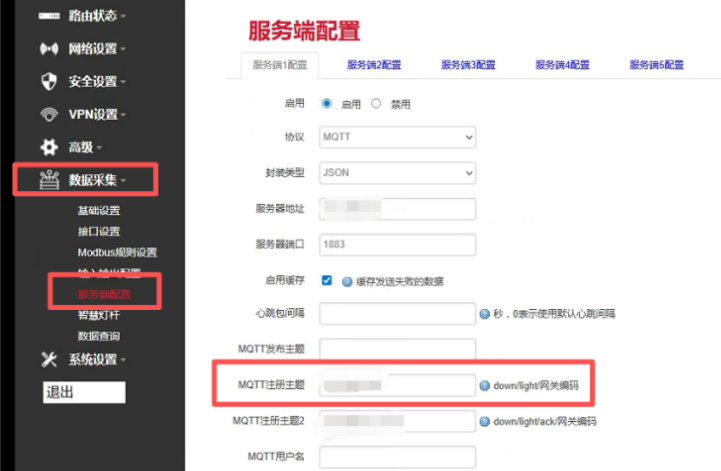Viewport: 721px width, 471px height.
Task: Open 智慧灯杆 submenu item
Action: click(99, 315)
